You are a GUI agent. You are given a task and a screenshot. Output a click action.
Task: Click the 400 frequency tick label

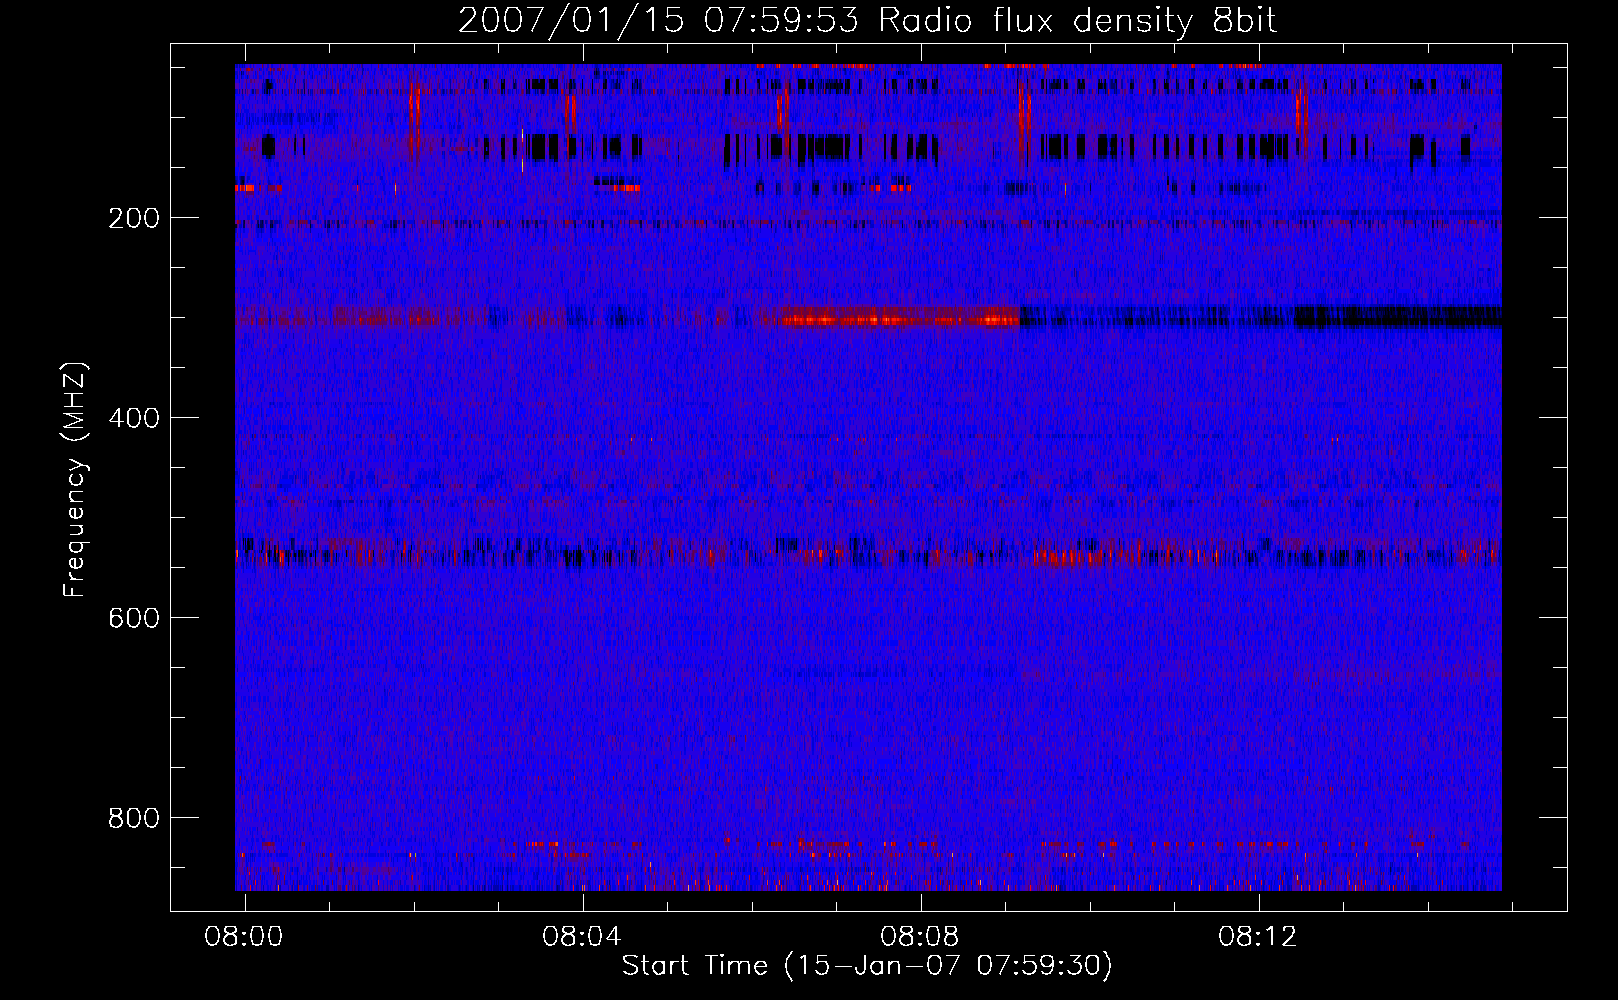tap(133, 418)
